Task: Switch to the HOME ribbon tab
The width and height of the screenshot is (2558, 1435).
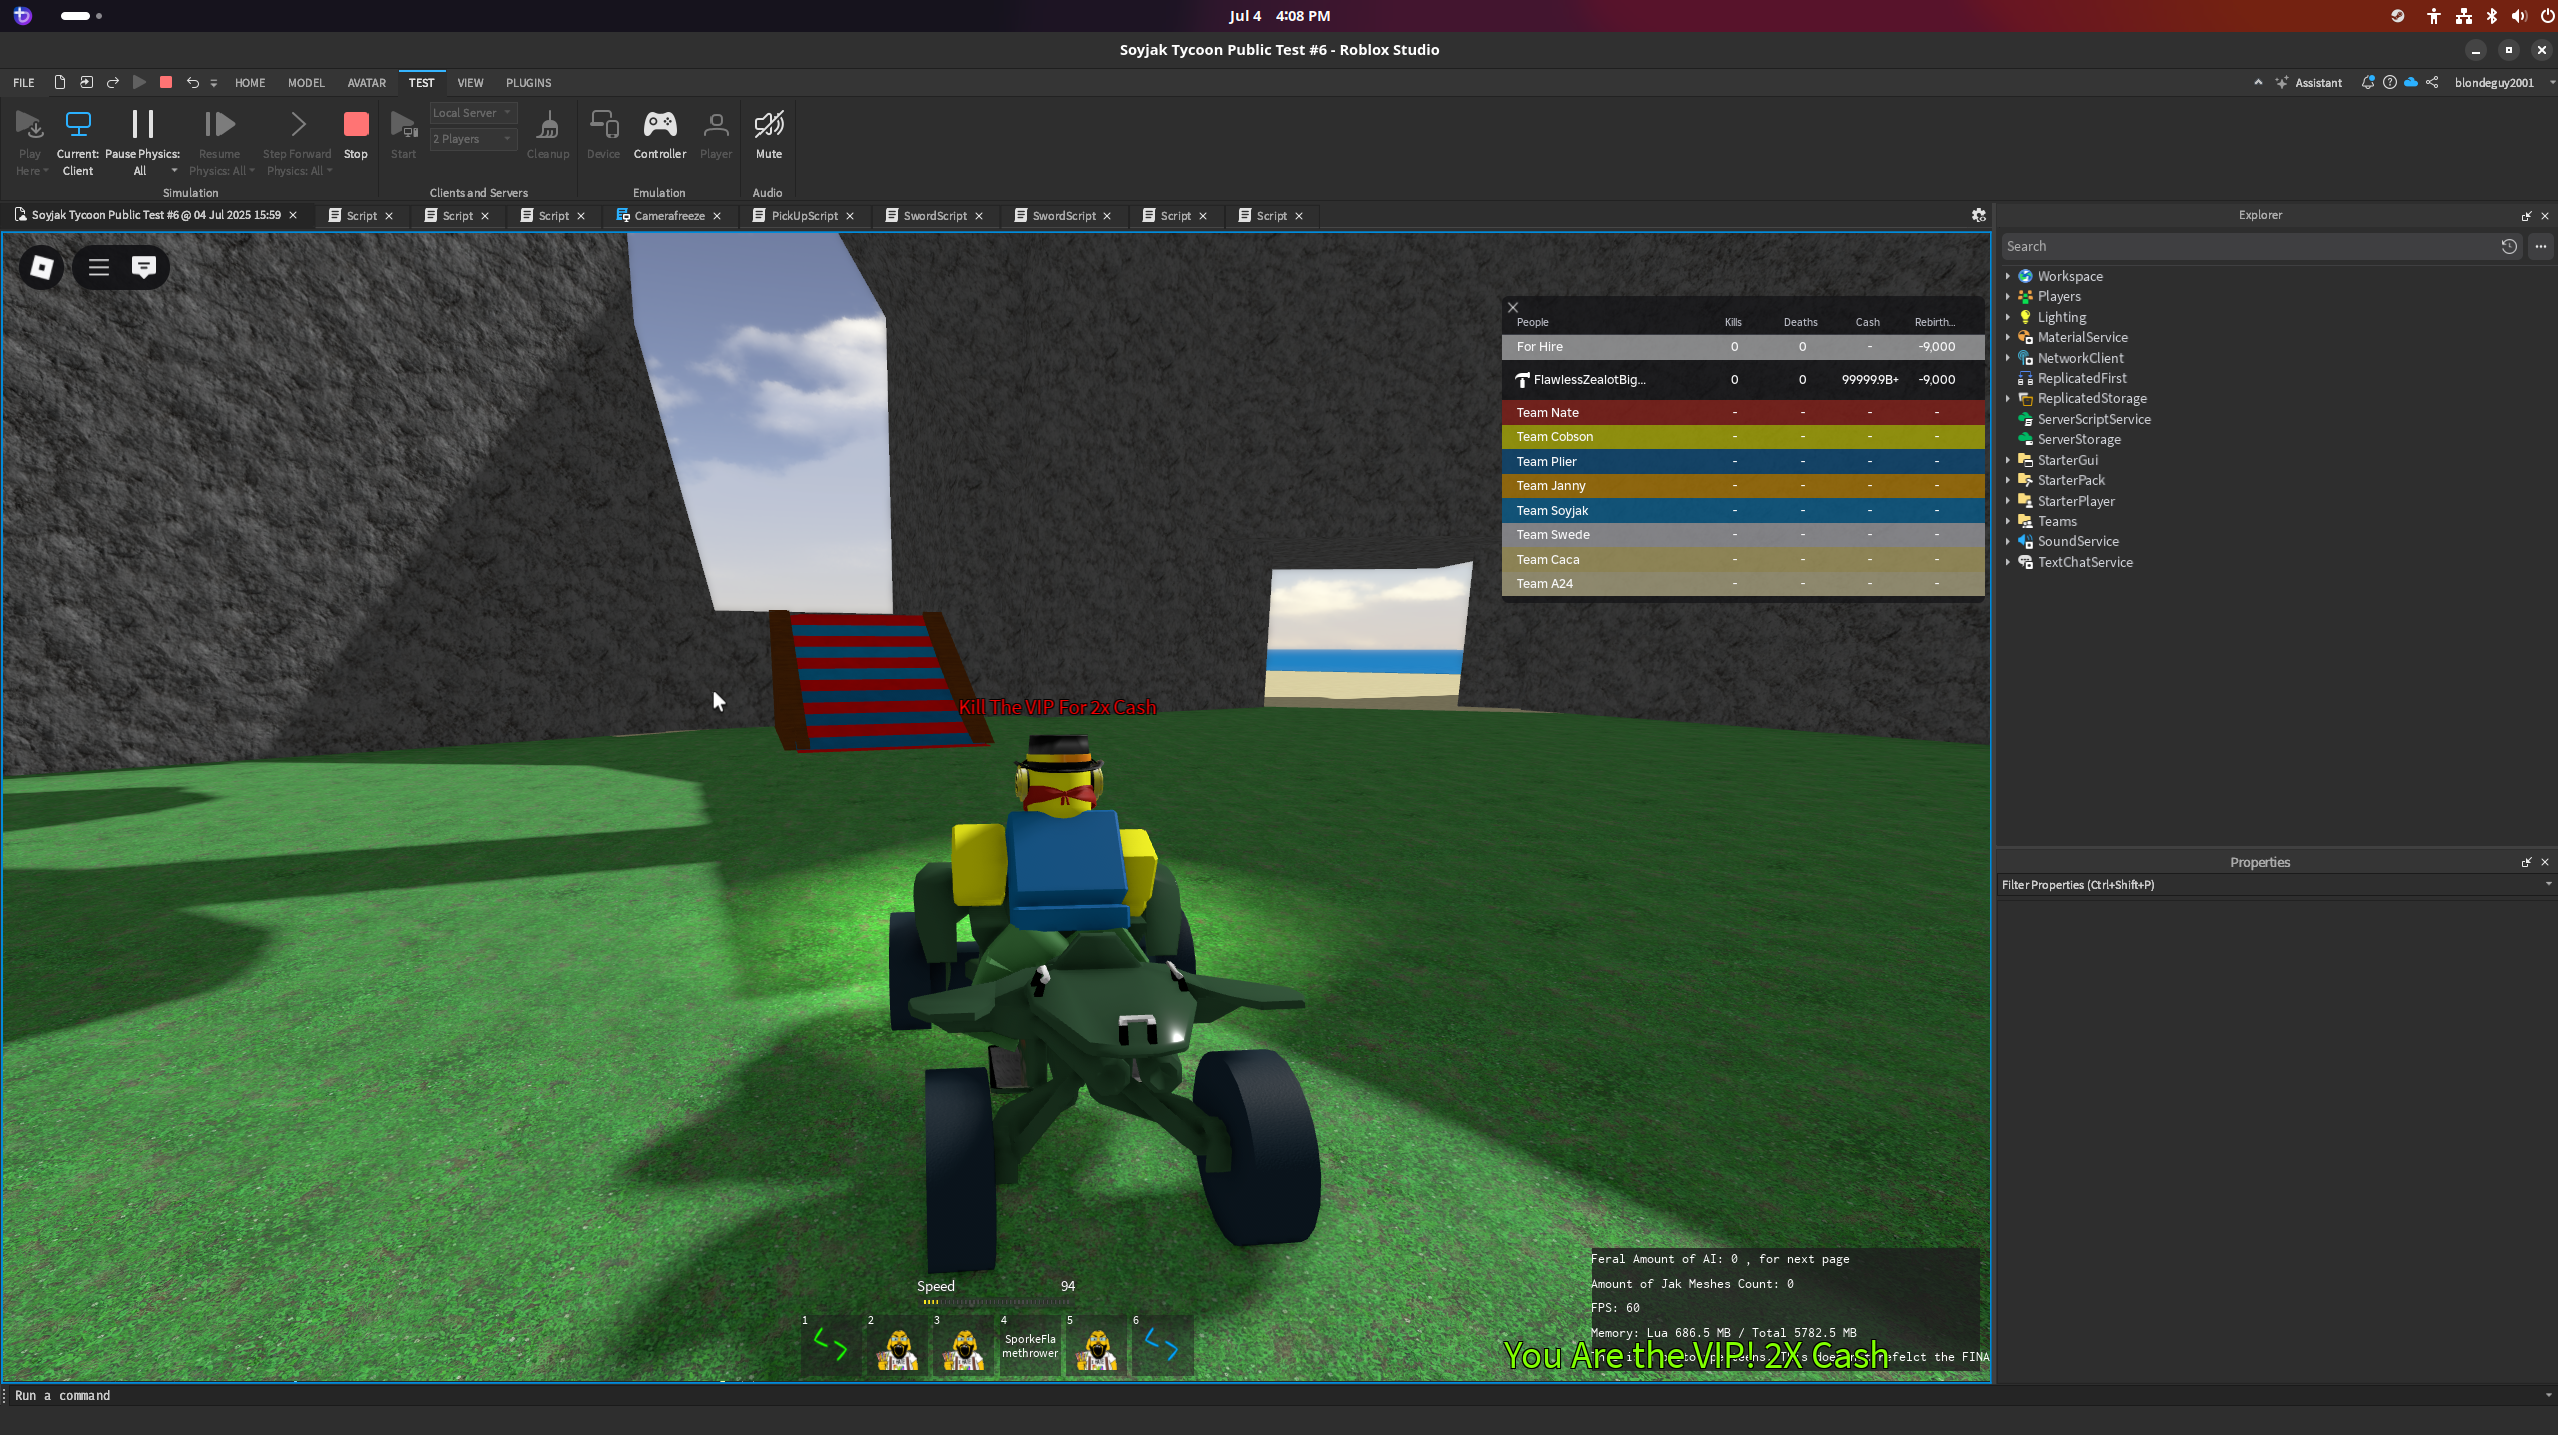Action: coord(250,83)
